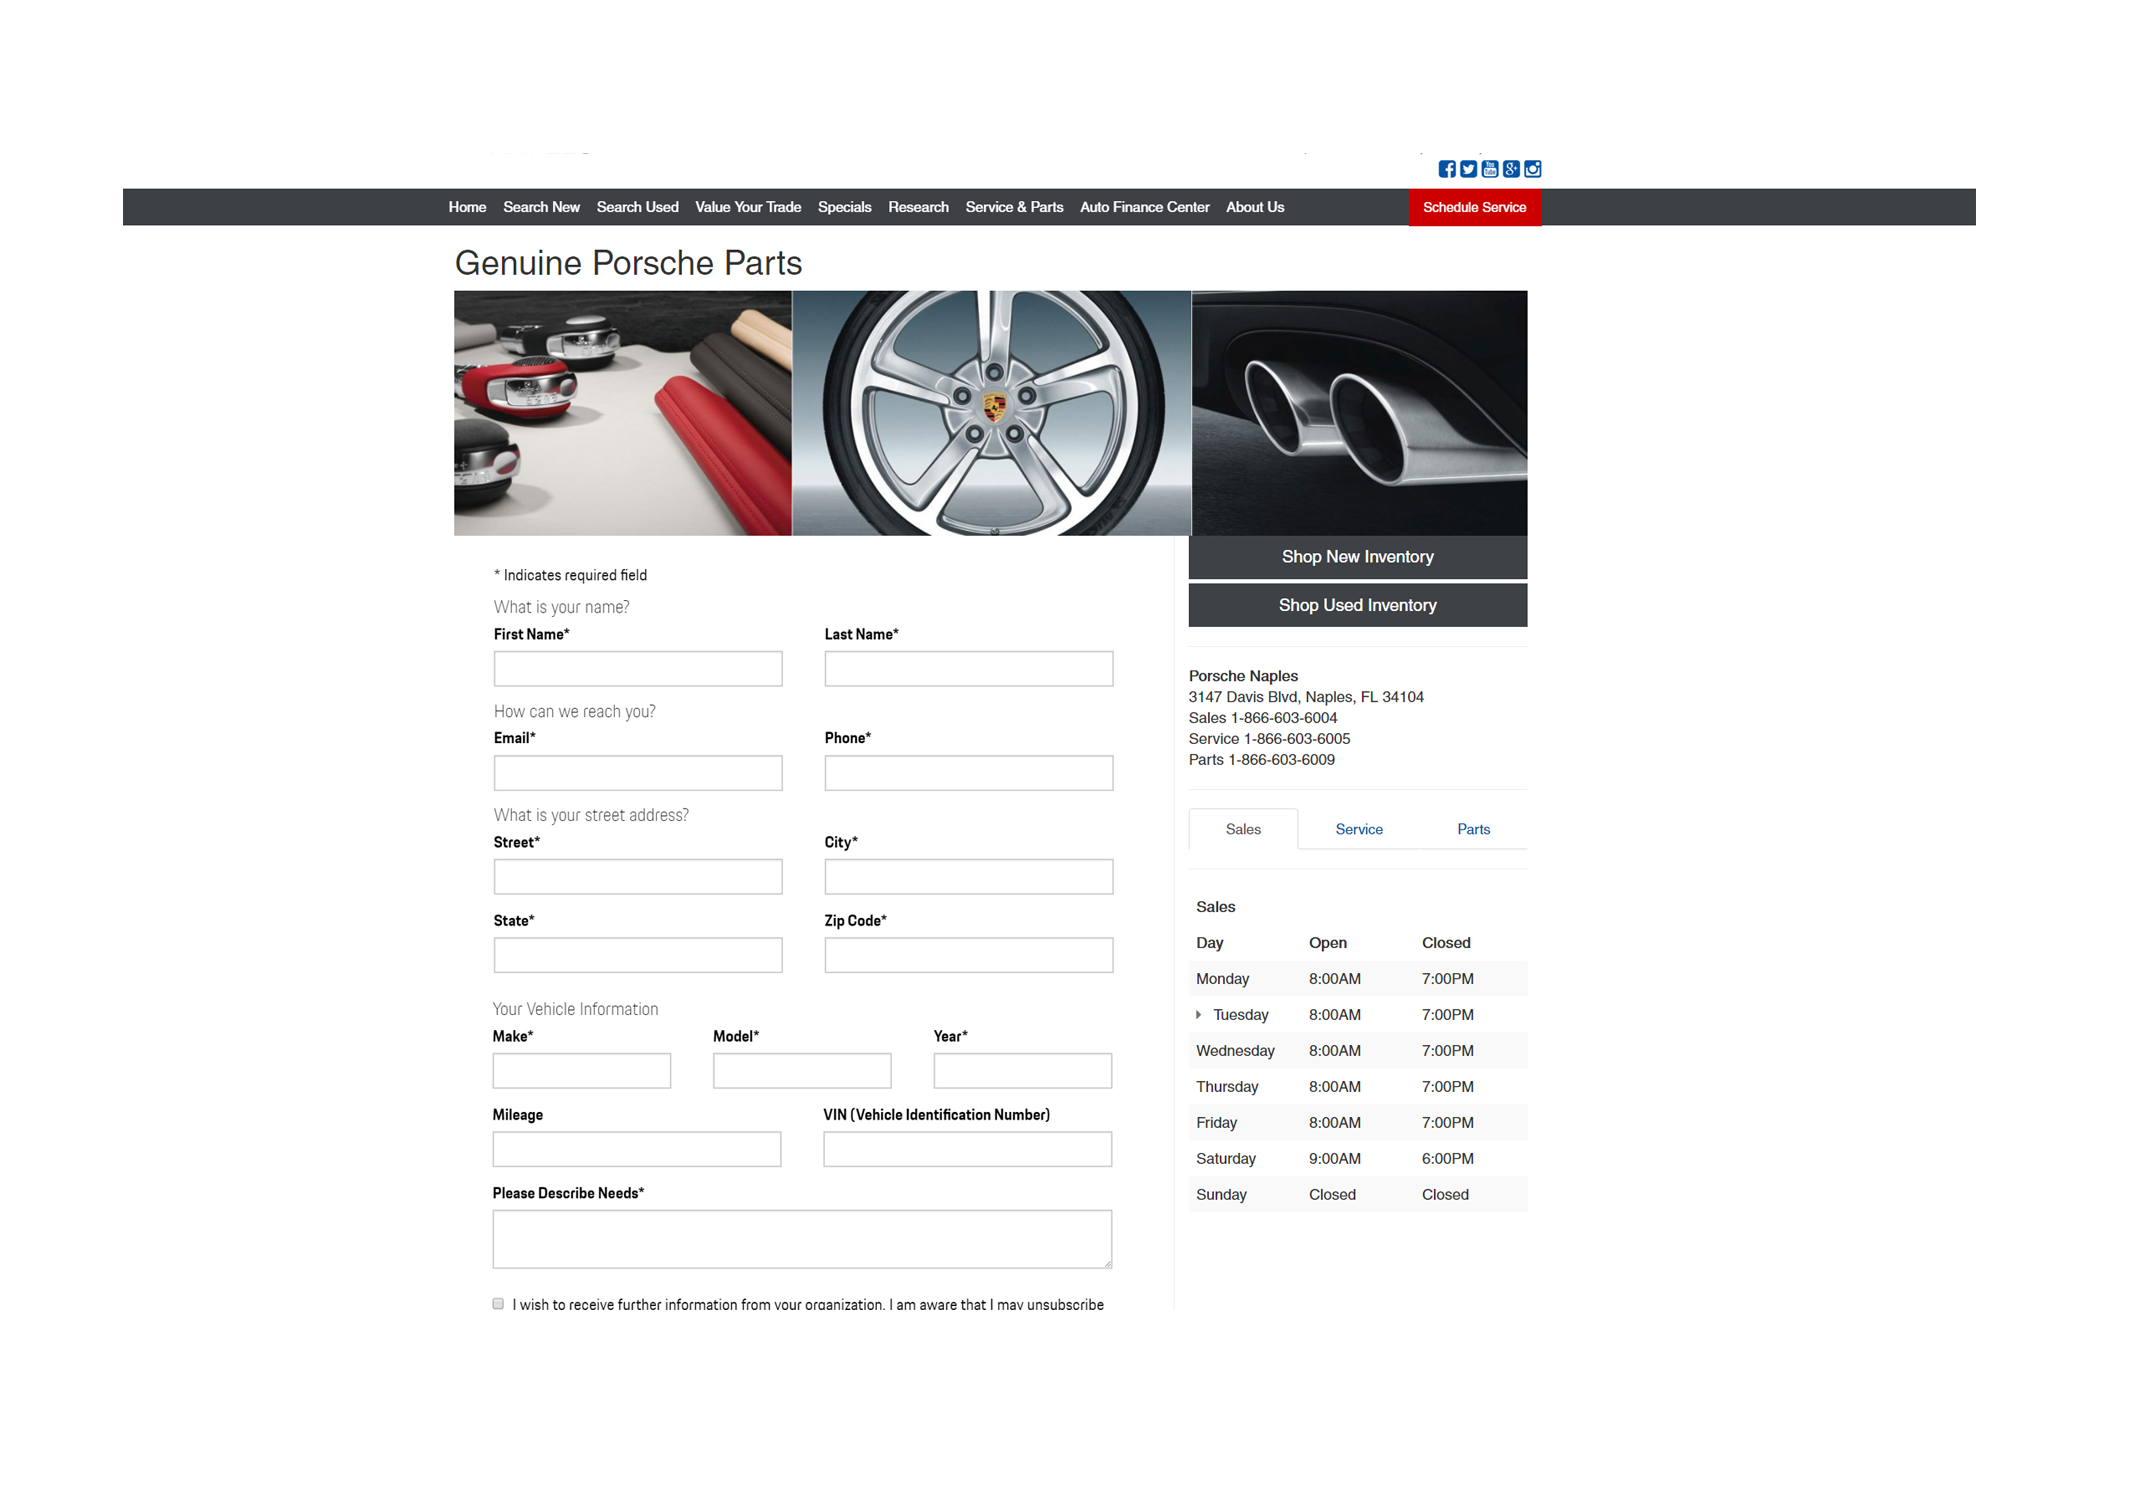This screenshot has width=2143, height=1501.
Task: Click the Sunday row in hours table
Action: (x=1357, y=1194)
